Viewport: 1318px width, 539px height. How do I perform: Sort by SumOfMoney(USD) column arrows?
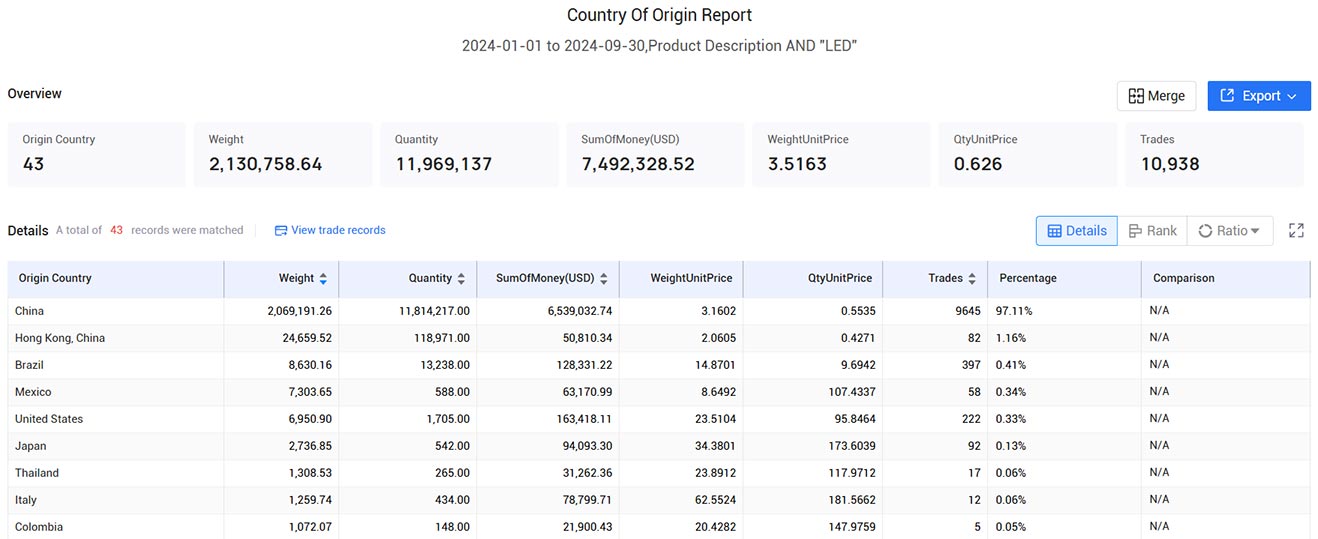(604, 279)
